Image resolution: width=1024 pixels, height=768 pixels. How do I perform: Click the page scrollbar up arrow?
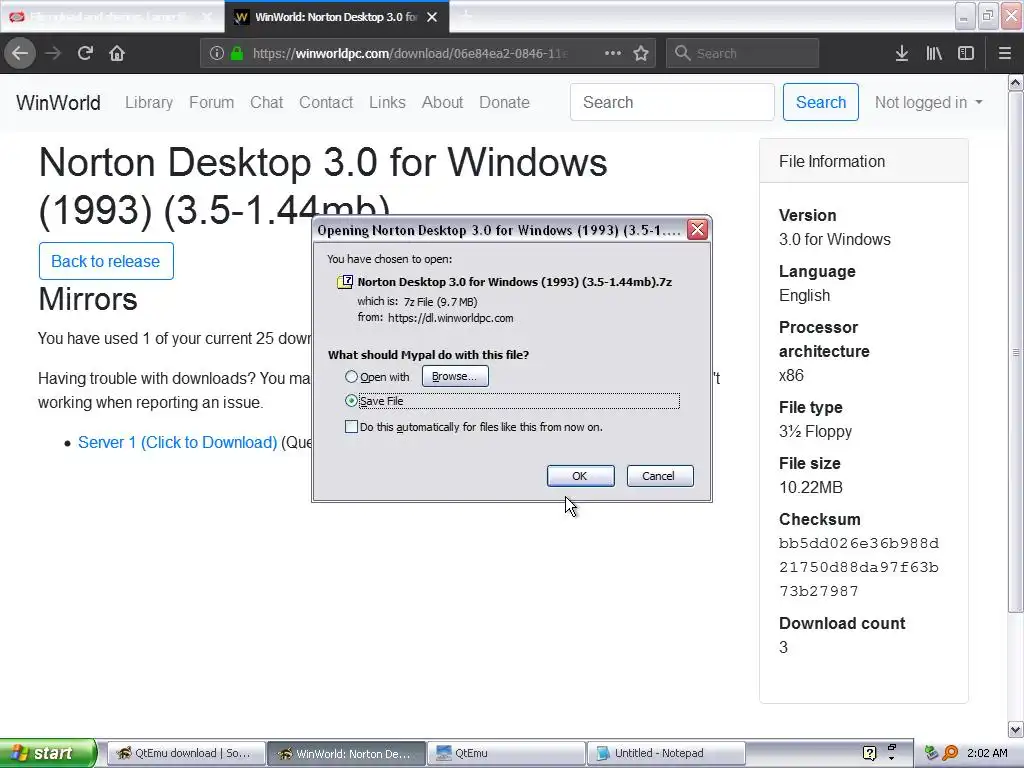coord(1016,82)
